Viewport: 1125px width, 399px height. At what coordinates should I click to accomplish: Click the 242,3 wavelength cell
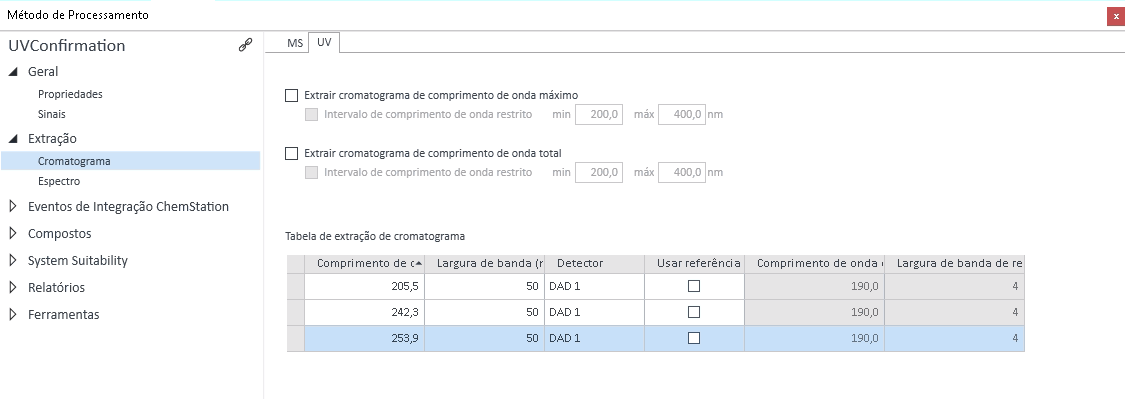364,312
